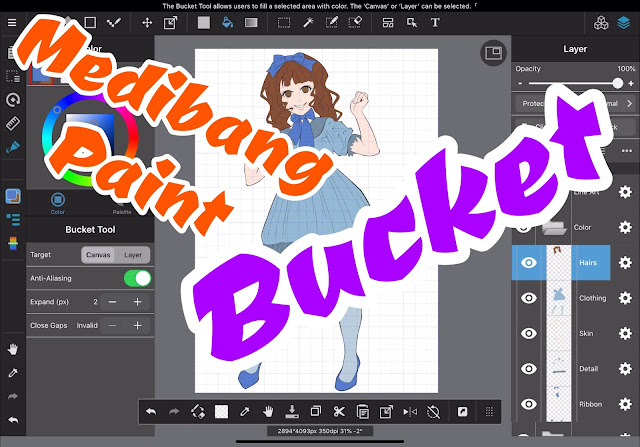640x447 pixels.
Task: Click the Save icon in bottom bar
Action: click(292, 412)
